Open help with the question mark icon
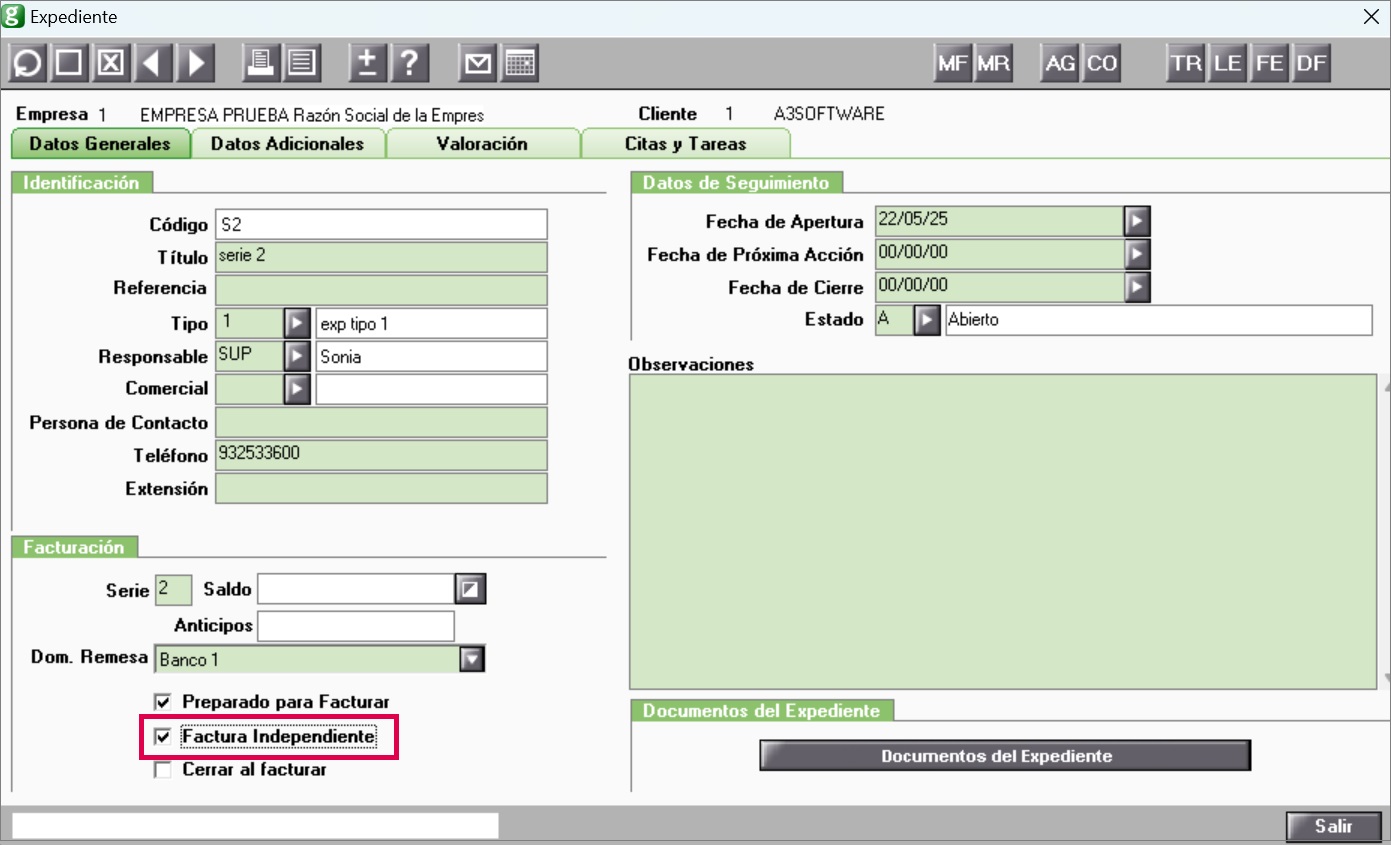The image size is (1391, 845). pyautogui.click(x=410, y=64)
